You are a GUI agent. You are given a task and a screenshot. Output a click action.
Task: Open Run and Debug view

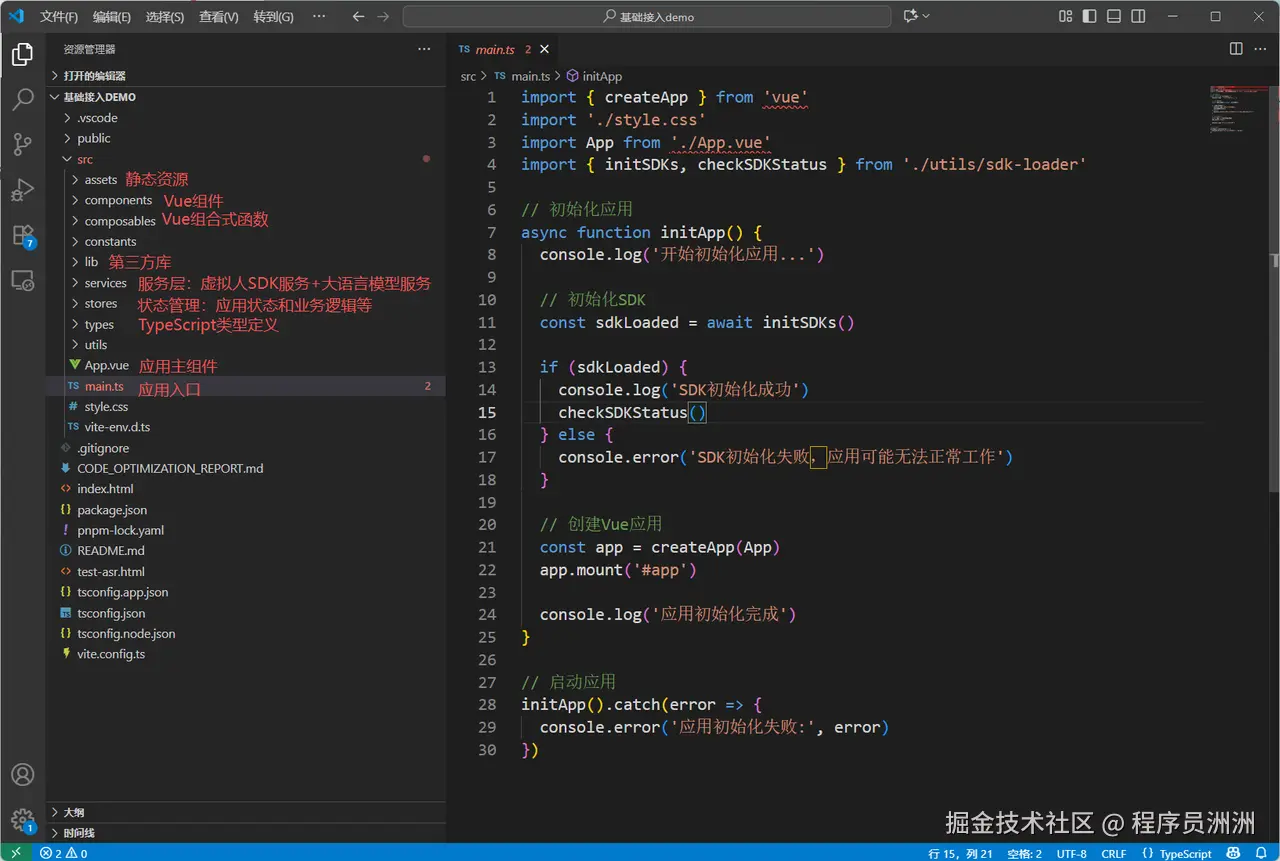(22, 190)
